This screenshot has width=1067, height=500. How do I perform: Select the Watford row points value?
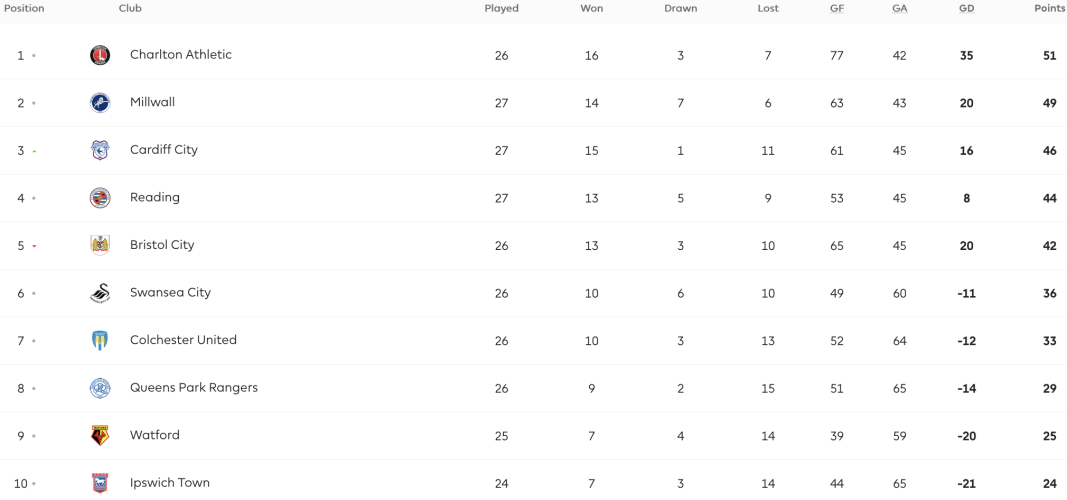[x=1049, y=436]
